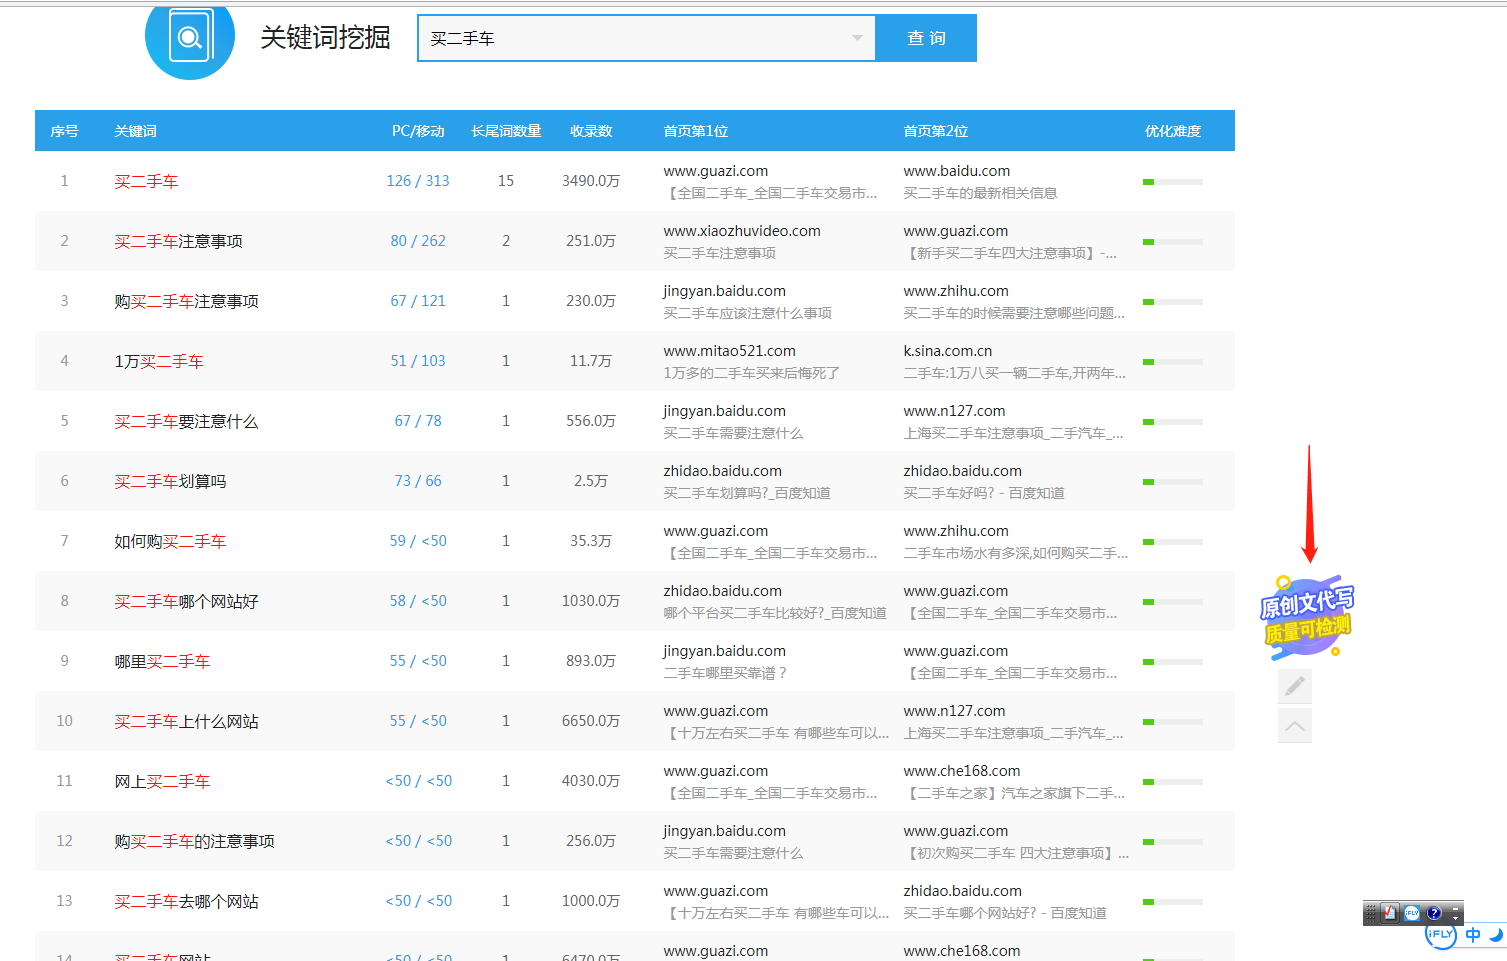
Task: Click the 查询 search button
Action: coord(926,38)
